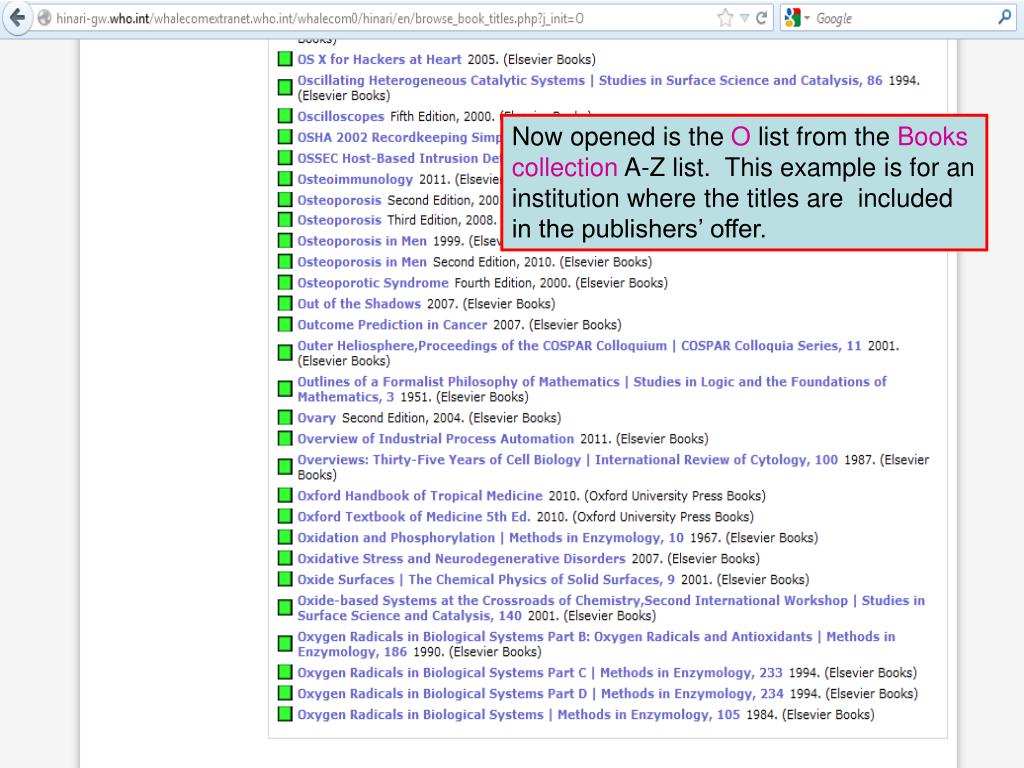Click text "2010. (Oxford University Press Books)" after Tropical Medicine

657,496
